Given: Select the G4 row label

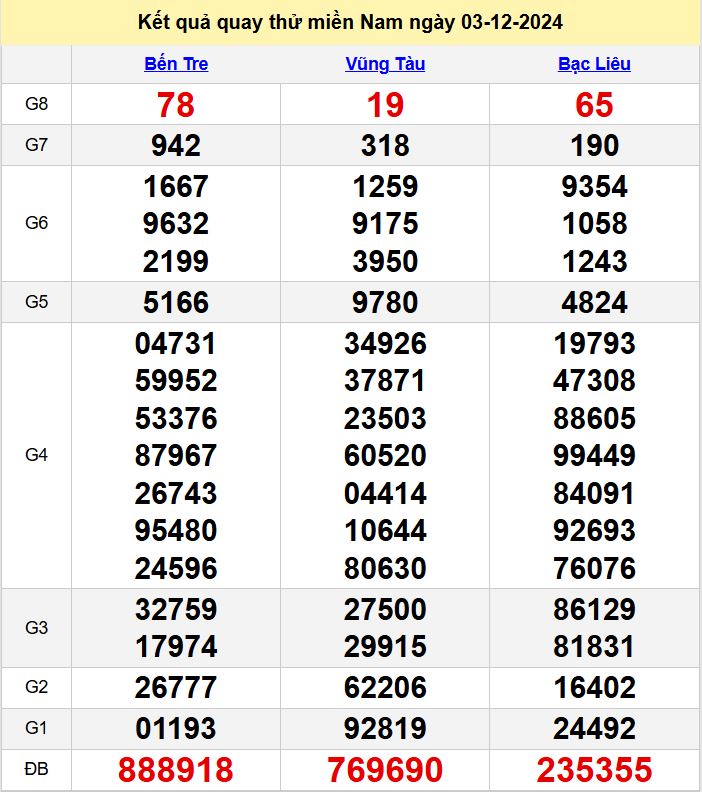Looking at the screenshot, I should pos(36,455).
